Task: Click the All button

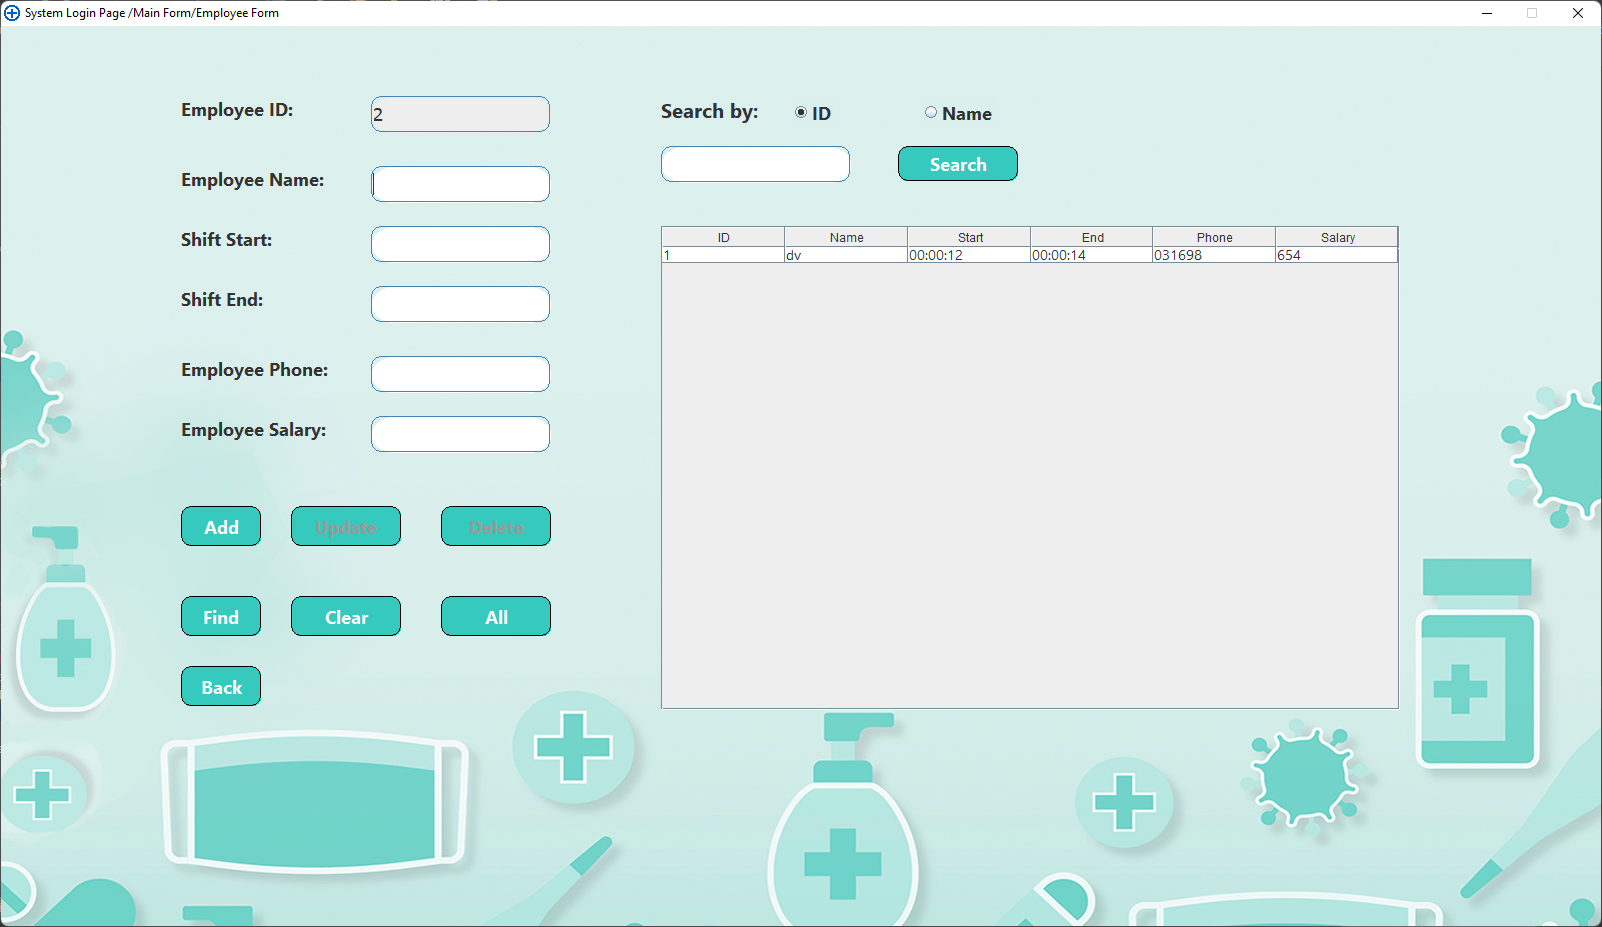Action: pos(495,616)
